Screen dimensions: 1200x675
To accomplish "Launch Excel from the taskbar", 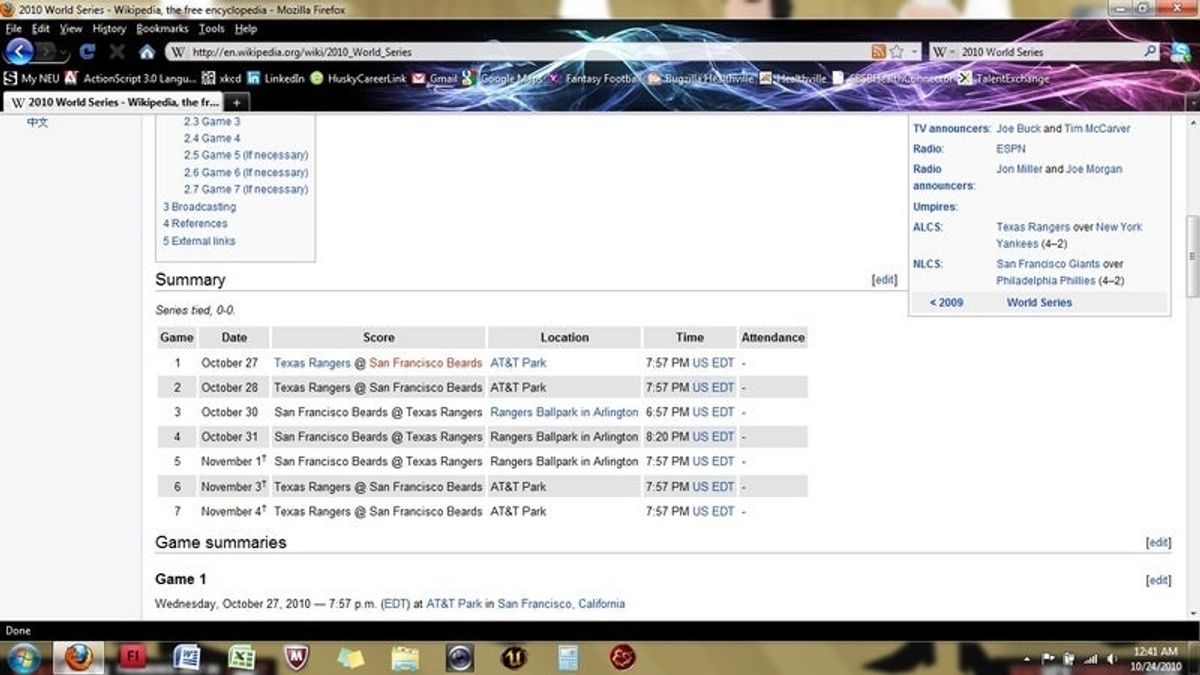I will [x=241, y=657].
